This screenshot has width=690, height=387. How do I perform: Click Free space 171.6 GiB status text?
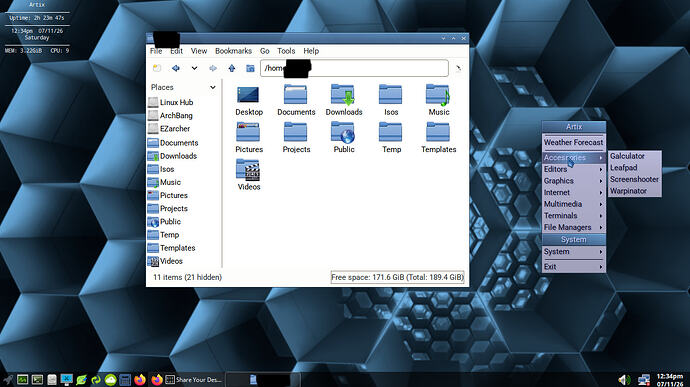tap(397, 277)
